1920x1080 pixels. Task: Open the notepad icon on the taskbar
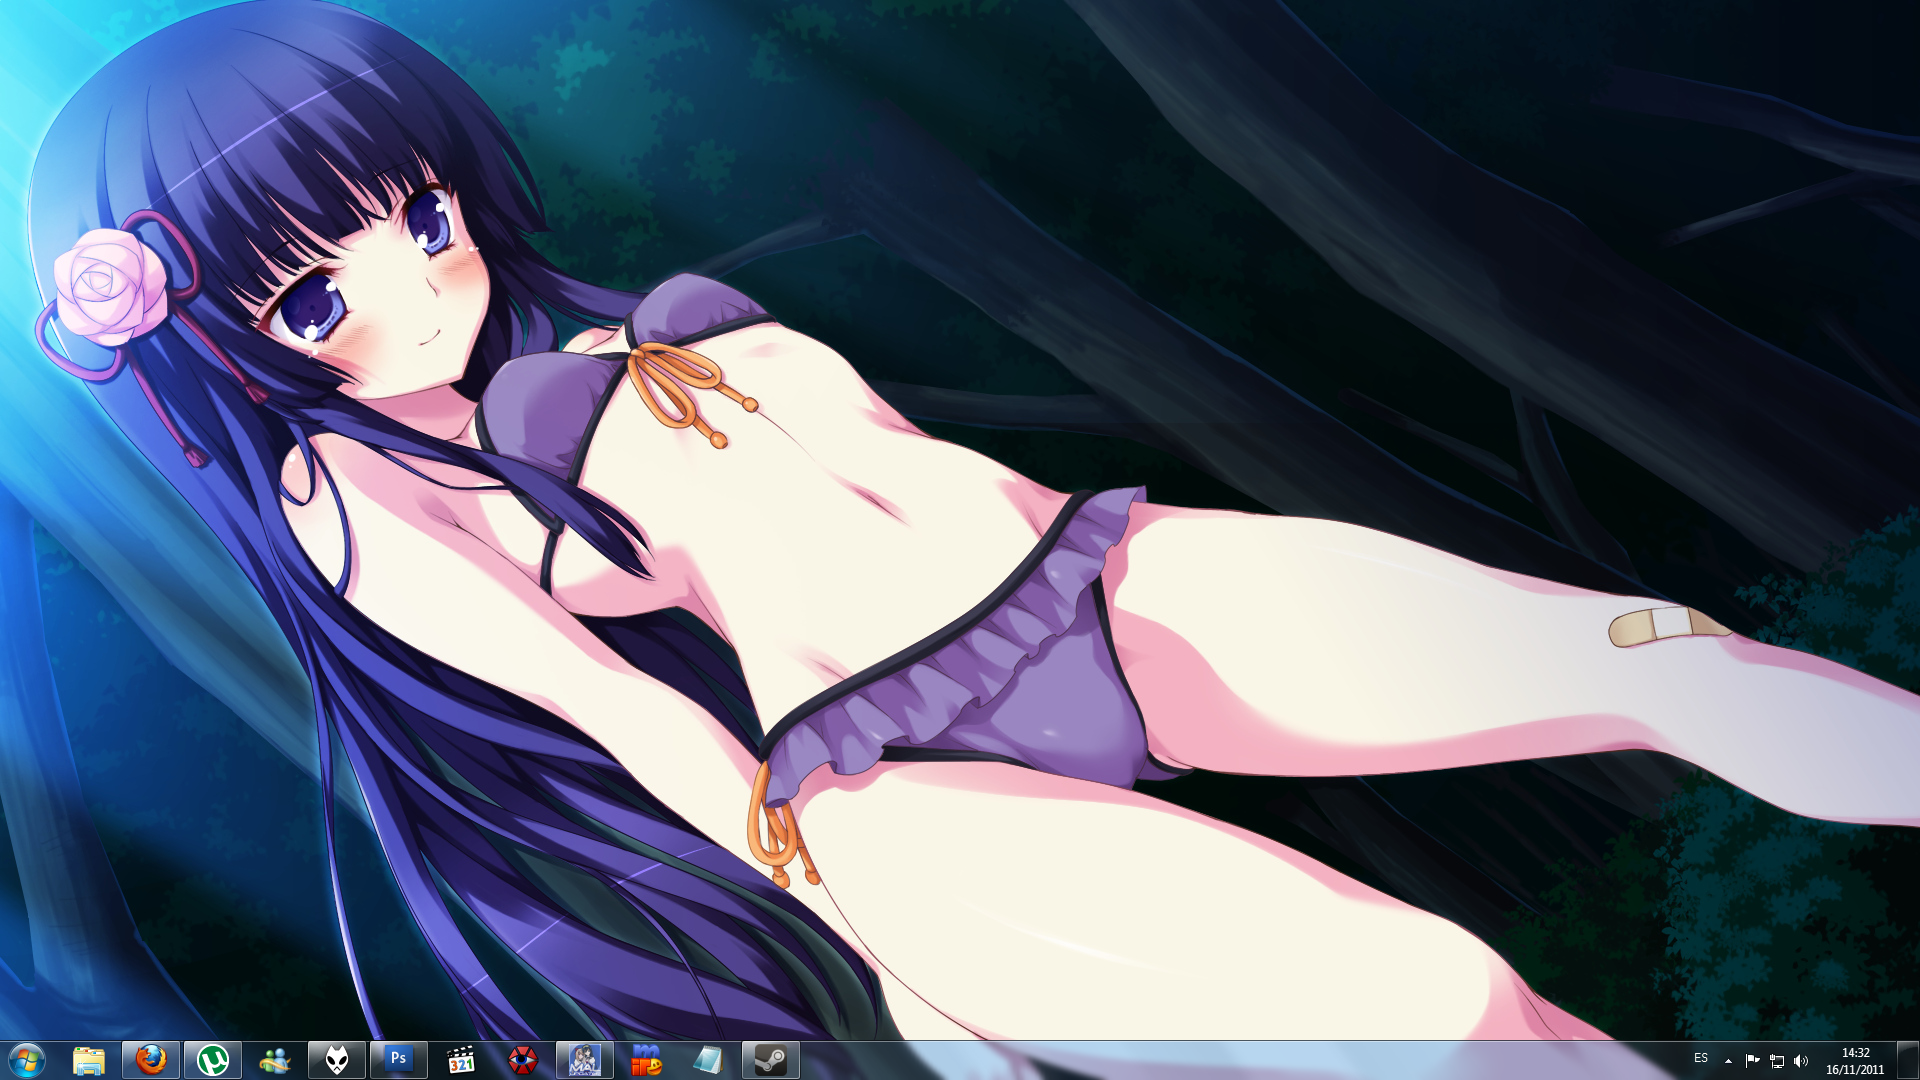pos(709,1060)
